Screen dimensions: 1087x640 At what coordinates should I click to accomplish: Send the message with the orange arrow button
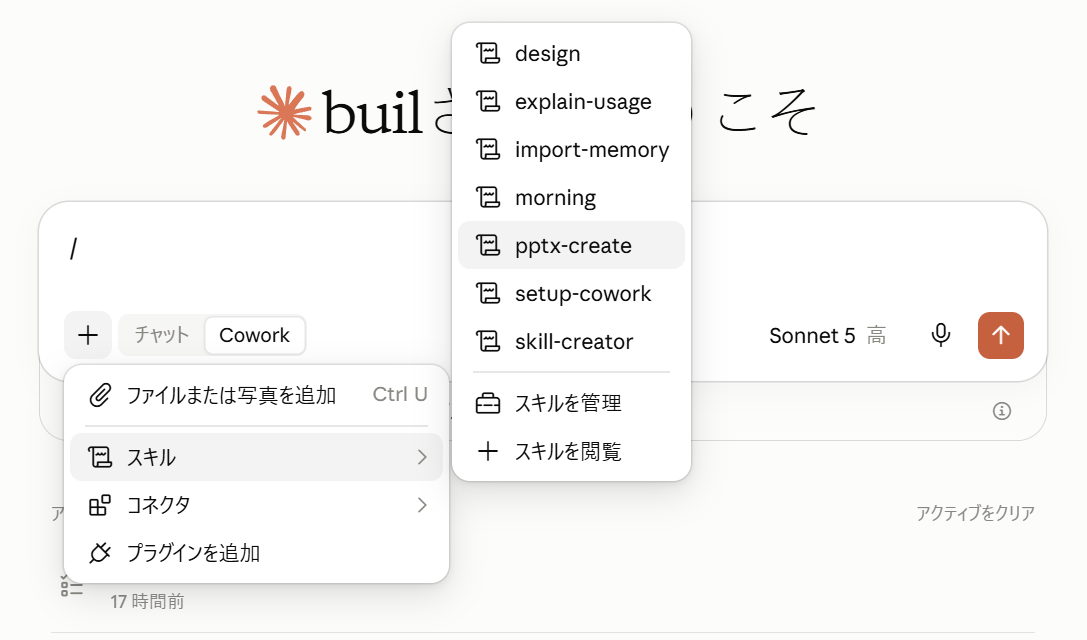(x=1000, y=336)
